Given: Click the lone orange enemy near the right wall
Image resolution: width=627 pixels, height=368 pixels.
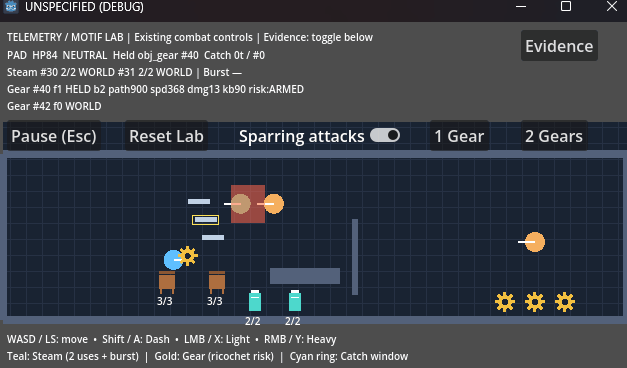Looking at the screenshot, I should [535, 242].
